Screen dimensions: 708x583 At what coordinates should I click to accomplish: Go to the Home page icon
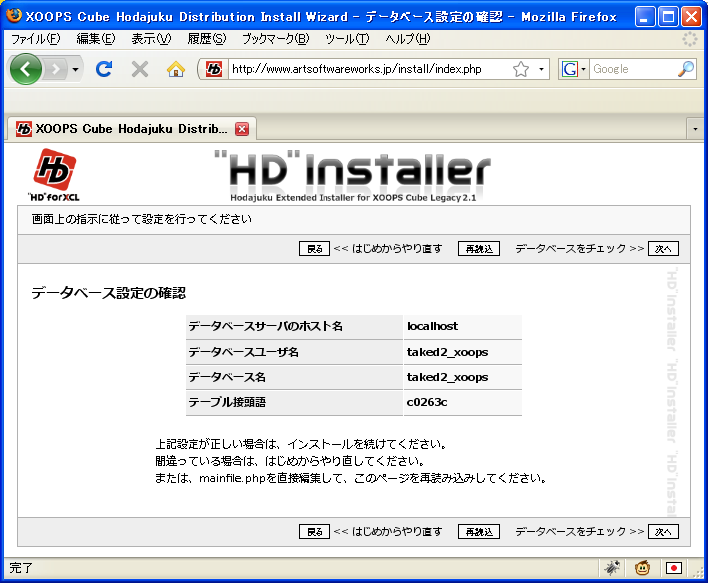[176, 69]
